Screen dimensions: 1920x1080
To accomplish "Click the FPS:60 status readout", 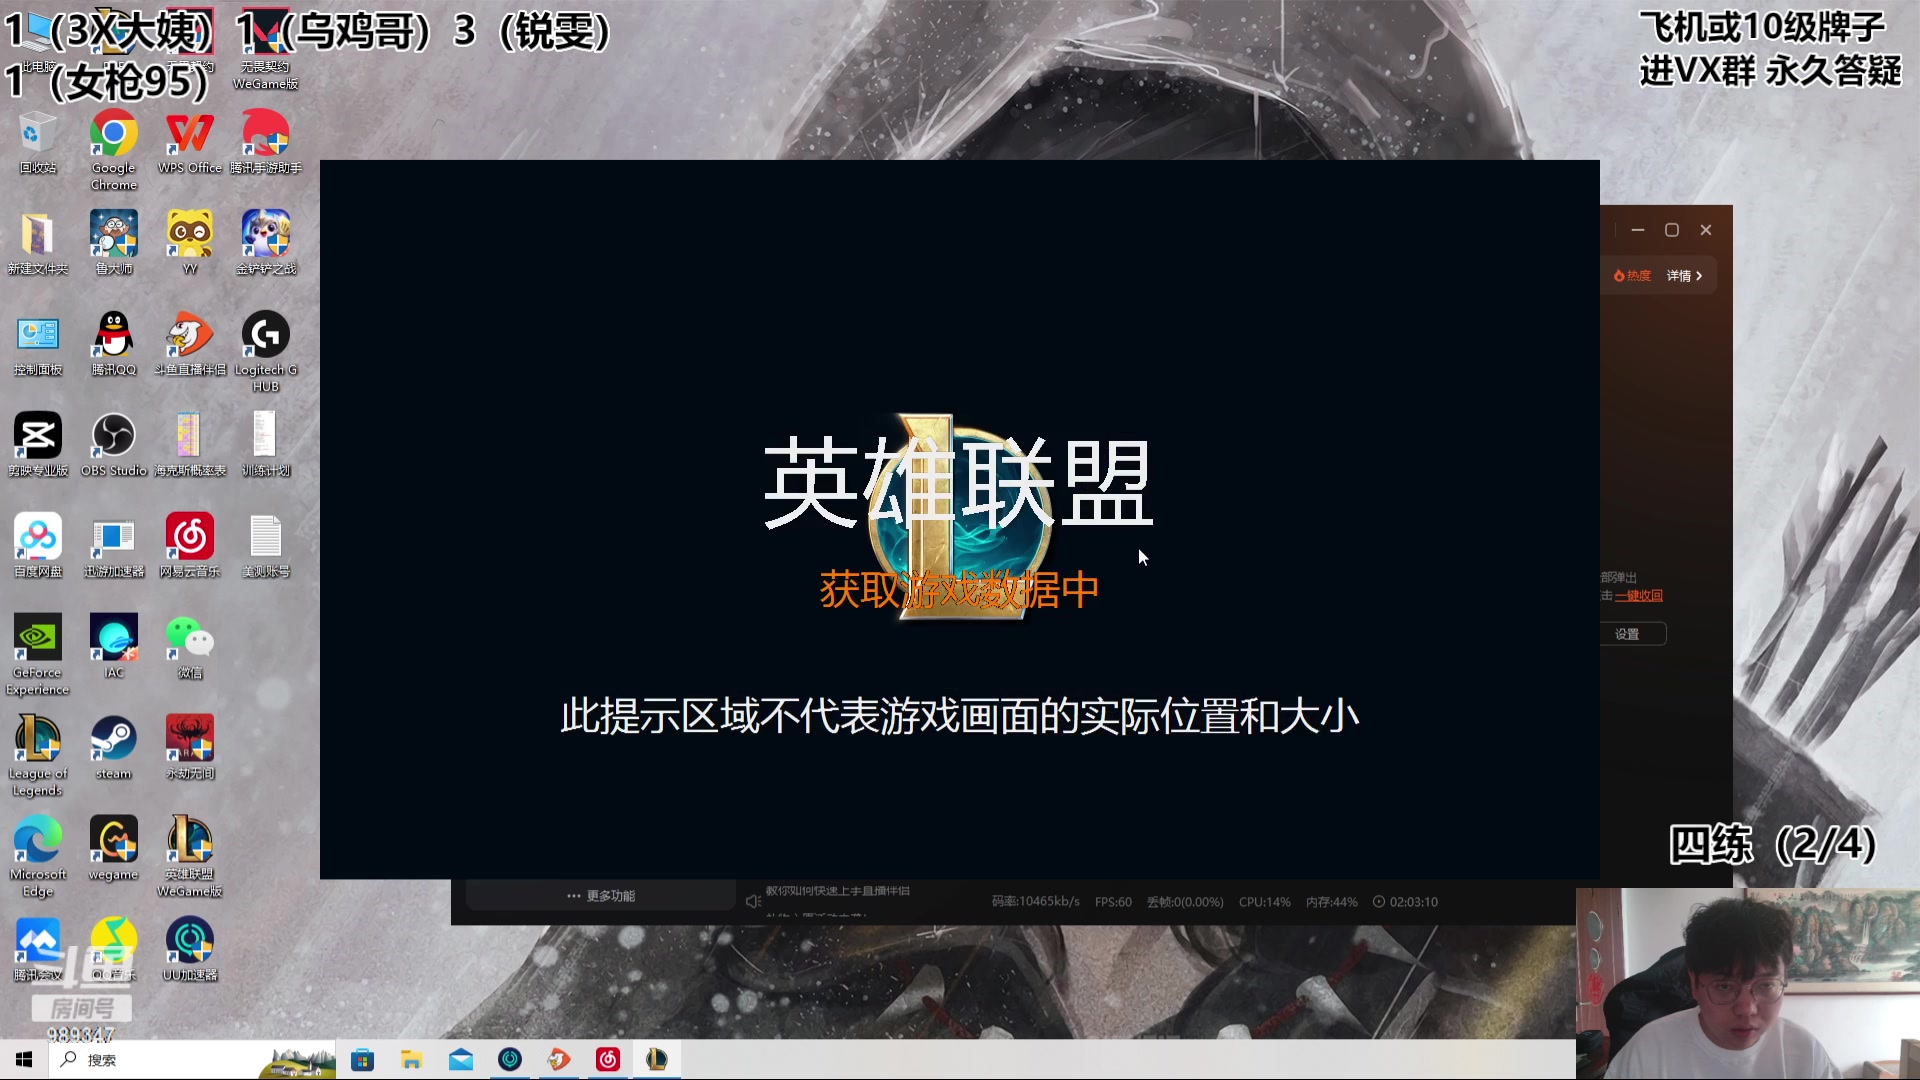I will tap(1113, 902).
